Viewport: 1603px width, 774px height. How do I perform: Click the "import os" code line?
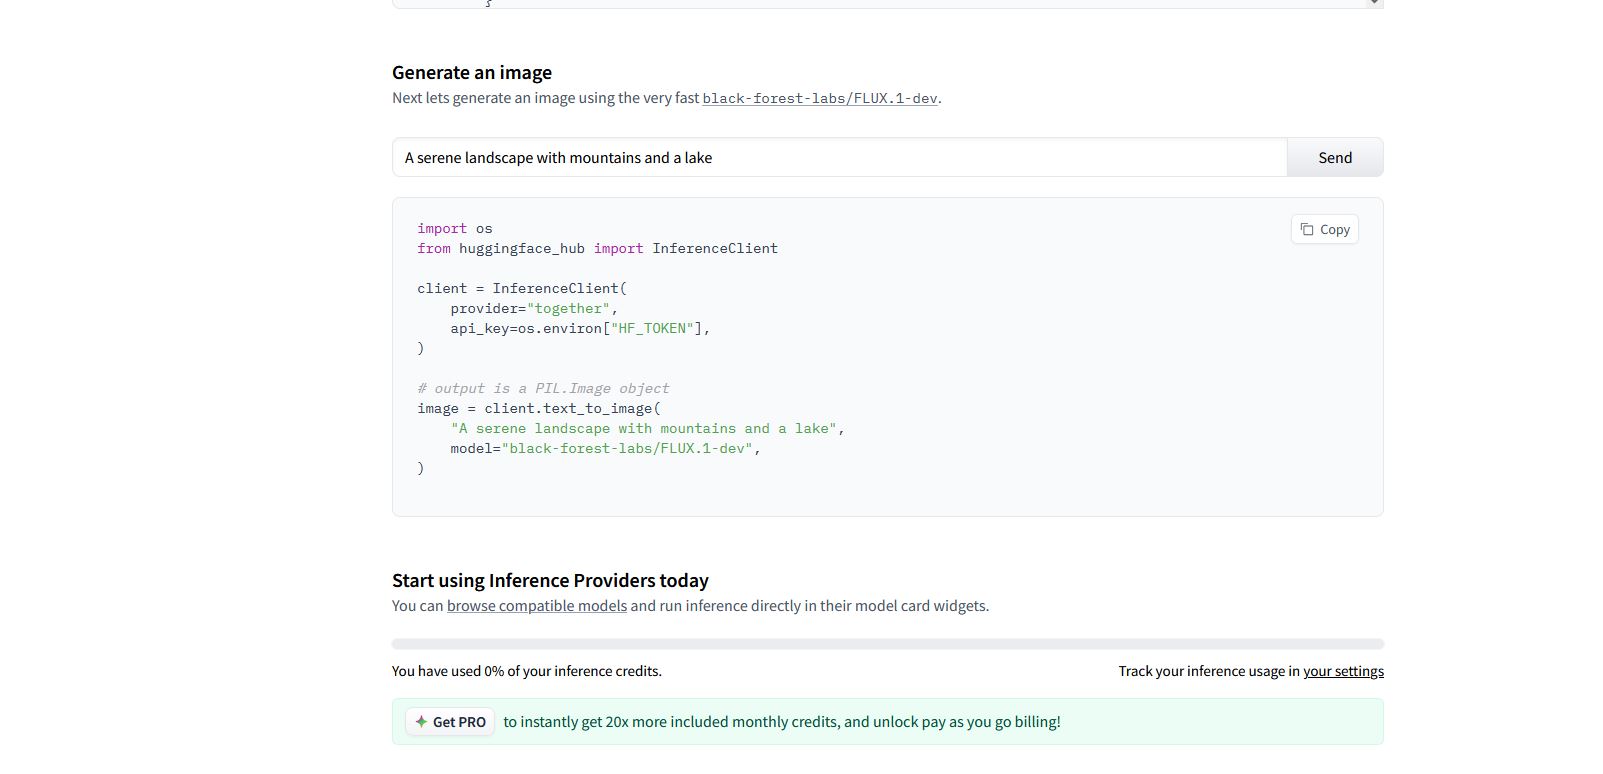click(x=455, y=229)
